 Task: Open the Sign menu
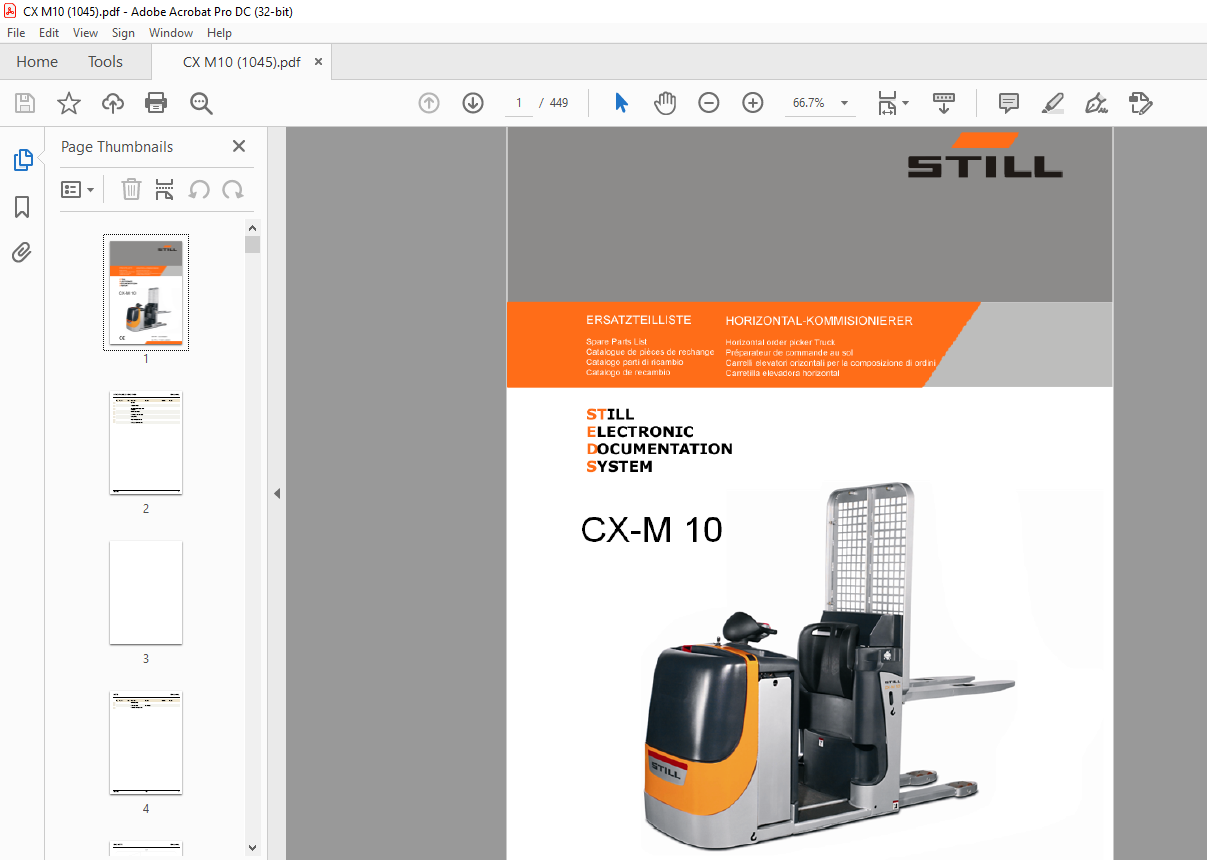click(124, 33)
